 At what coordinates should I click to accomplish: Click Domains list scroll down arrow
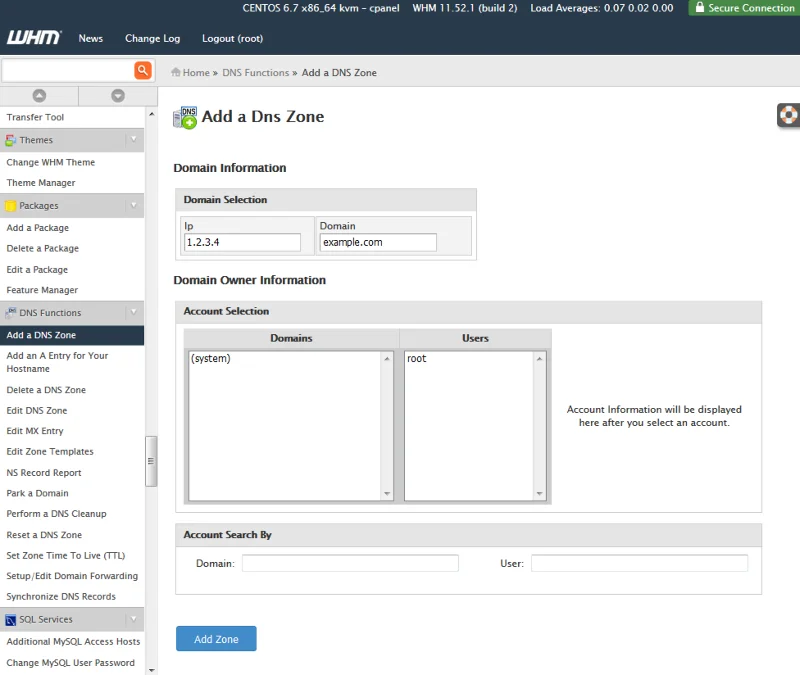coord(387,493)
